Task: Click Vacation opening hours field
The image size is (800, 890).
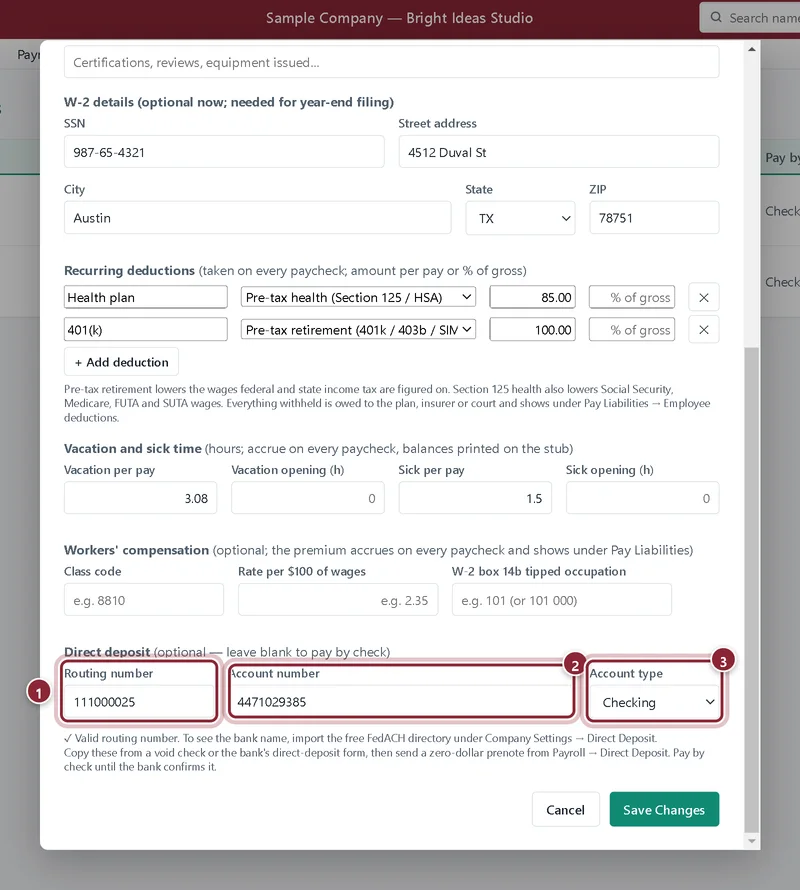Action: pyautogui.click(x=308, y=498)
